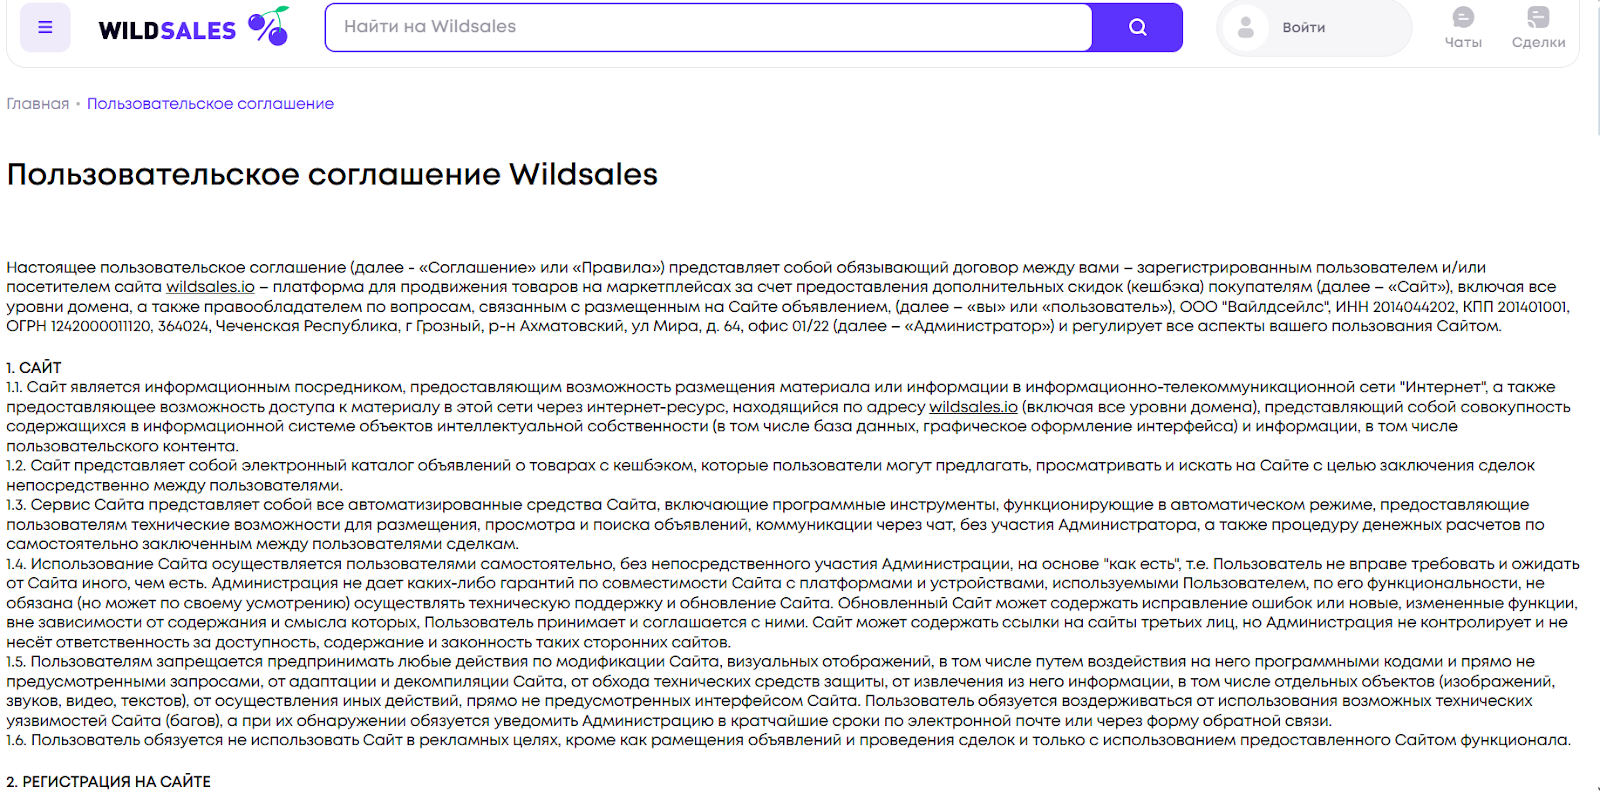Open Чаты chat icon
The height and width of the screenshot is (794, 1600).
pyautogui.click(x=1463, y=27)
